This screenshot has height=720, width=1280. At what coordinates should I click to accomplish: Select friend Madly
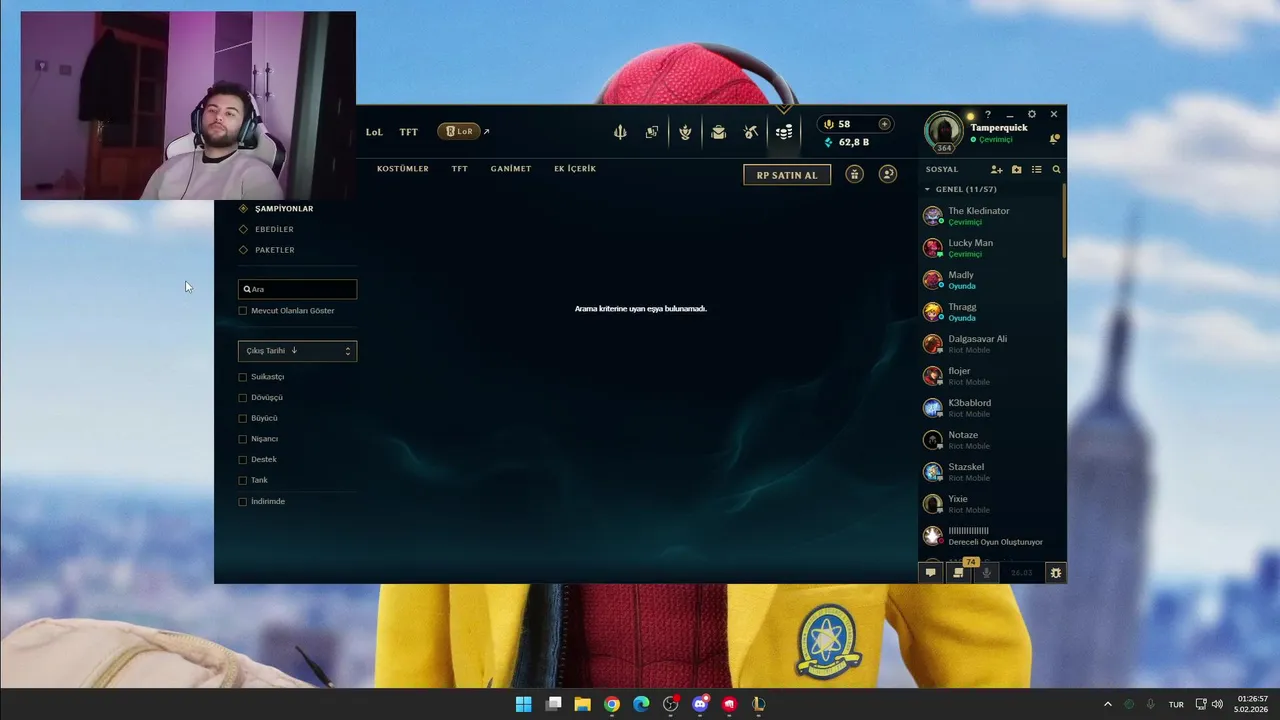tap(989, 280)
